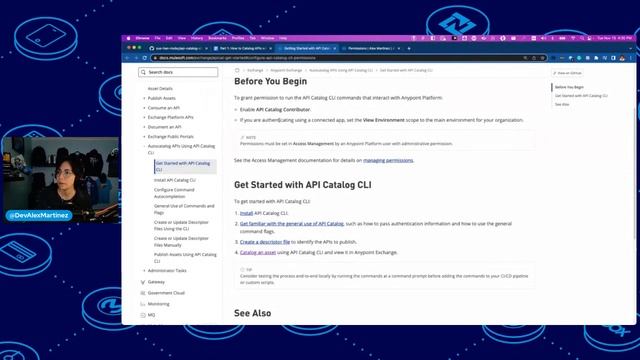
Task: Open the Catalog an asset link
Action: pos(258,253)
